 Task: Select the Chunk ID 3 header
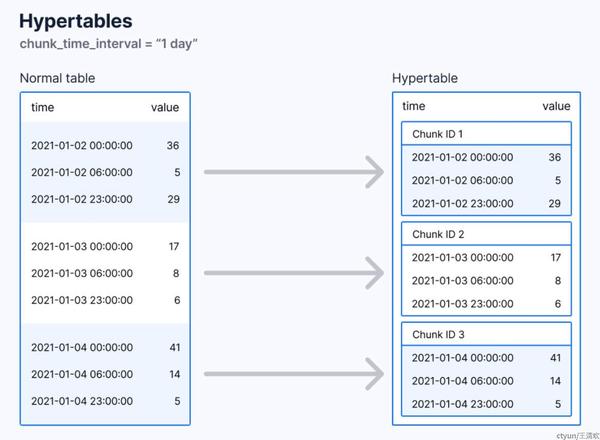[438, 334]
